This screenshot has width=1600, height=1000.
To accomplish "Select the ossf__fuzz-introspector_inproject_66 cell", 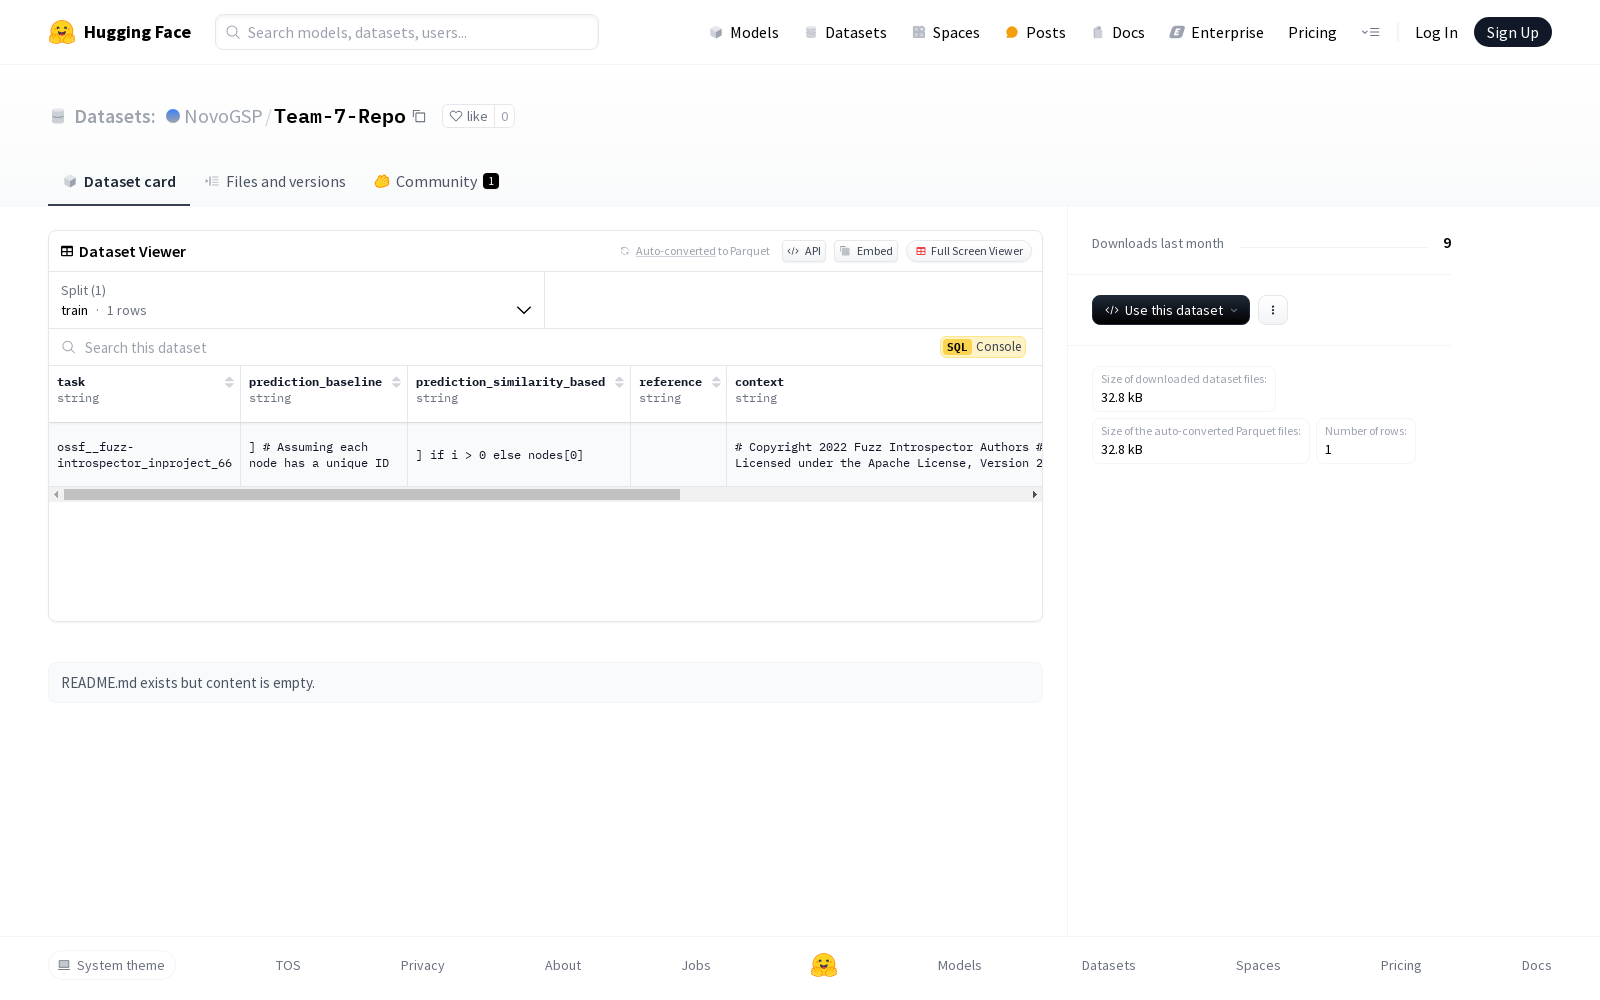I will (x=145, y=455).
